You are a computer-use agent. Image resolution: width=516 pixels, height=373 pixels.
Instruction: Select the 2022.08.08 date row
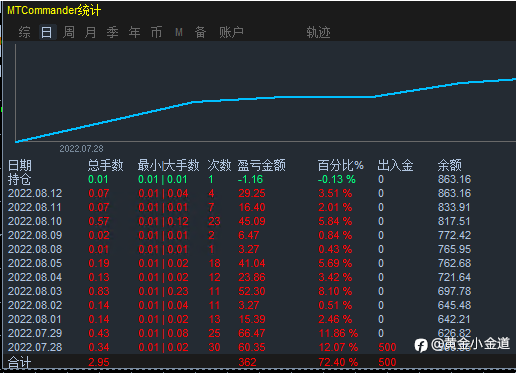coord(35,249)
